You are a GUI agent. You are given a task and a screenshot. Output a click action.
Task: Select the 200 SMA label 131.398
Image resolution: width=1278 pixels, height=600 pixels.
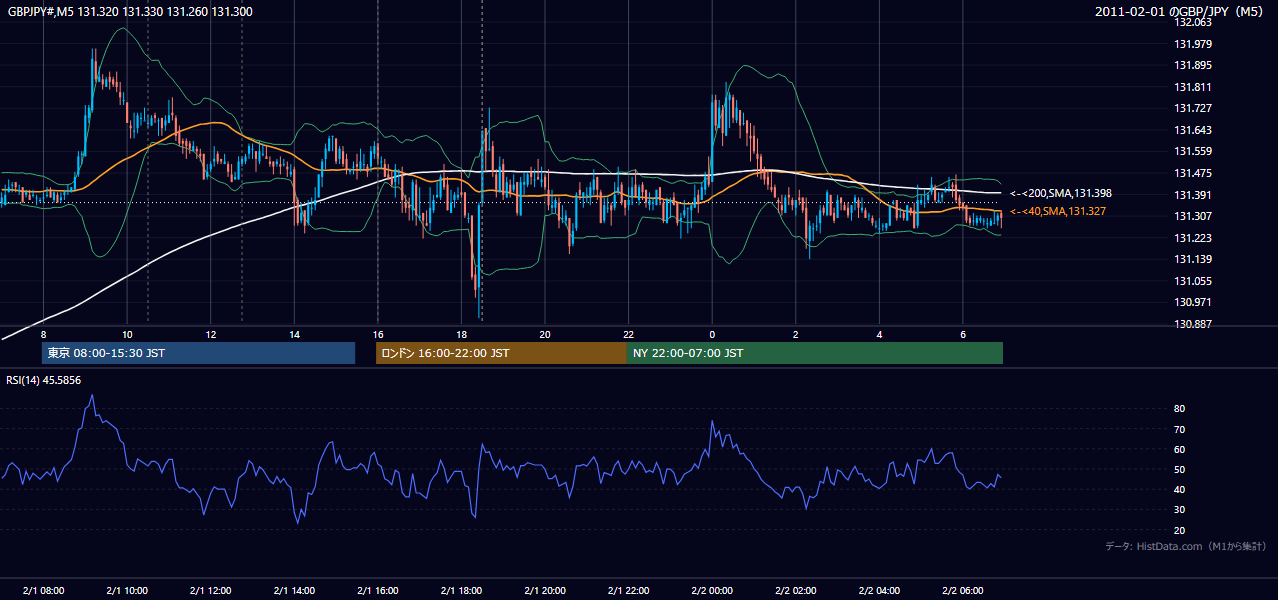[x=1061, y=193]
